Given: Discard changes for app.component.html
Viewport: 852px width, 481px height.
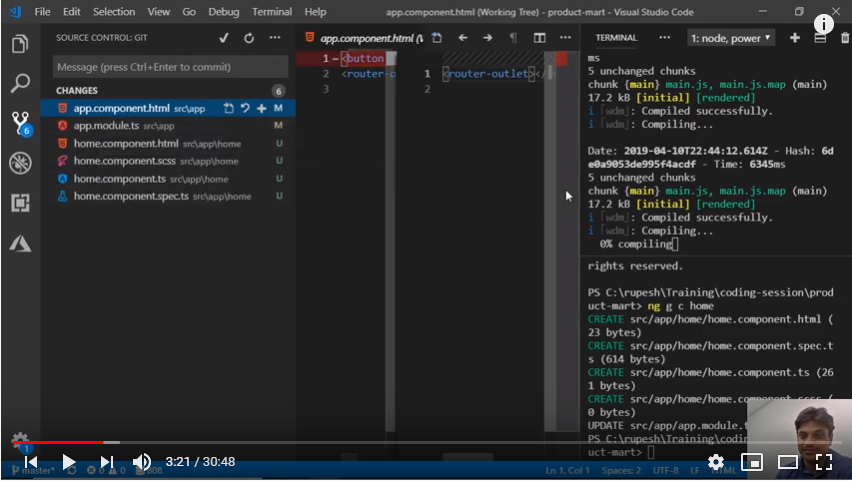Looking at the screenshot, I should click(245, 108).
